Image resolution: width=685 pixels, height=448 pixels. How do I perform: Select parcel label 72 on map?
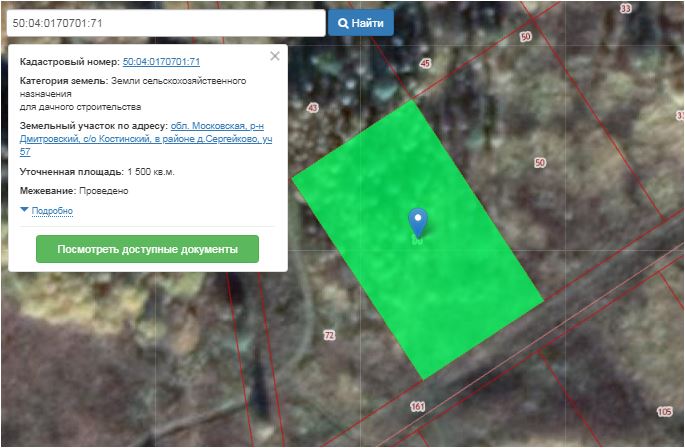tap(329, 334)
